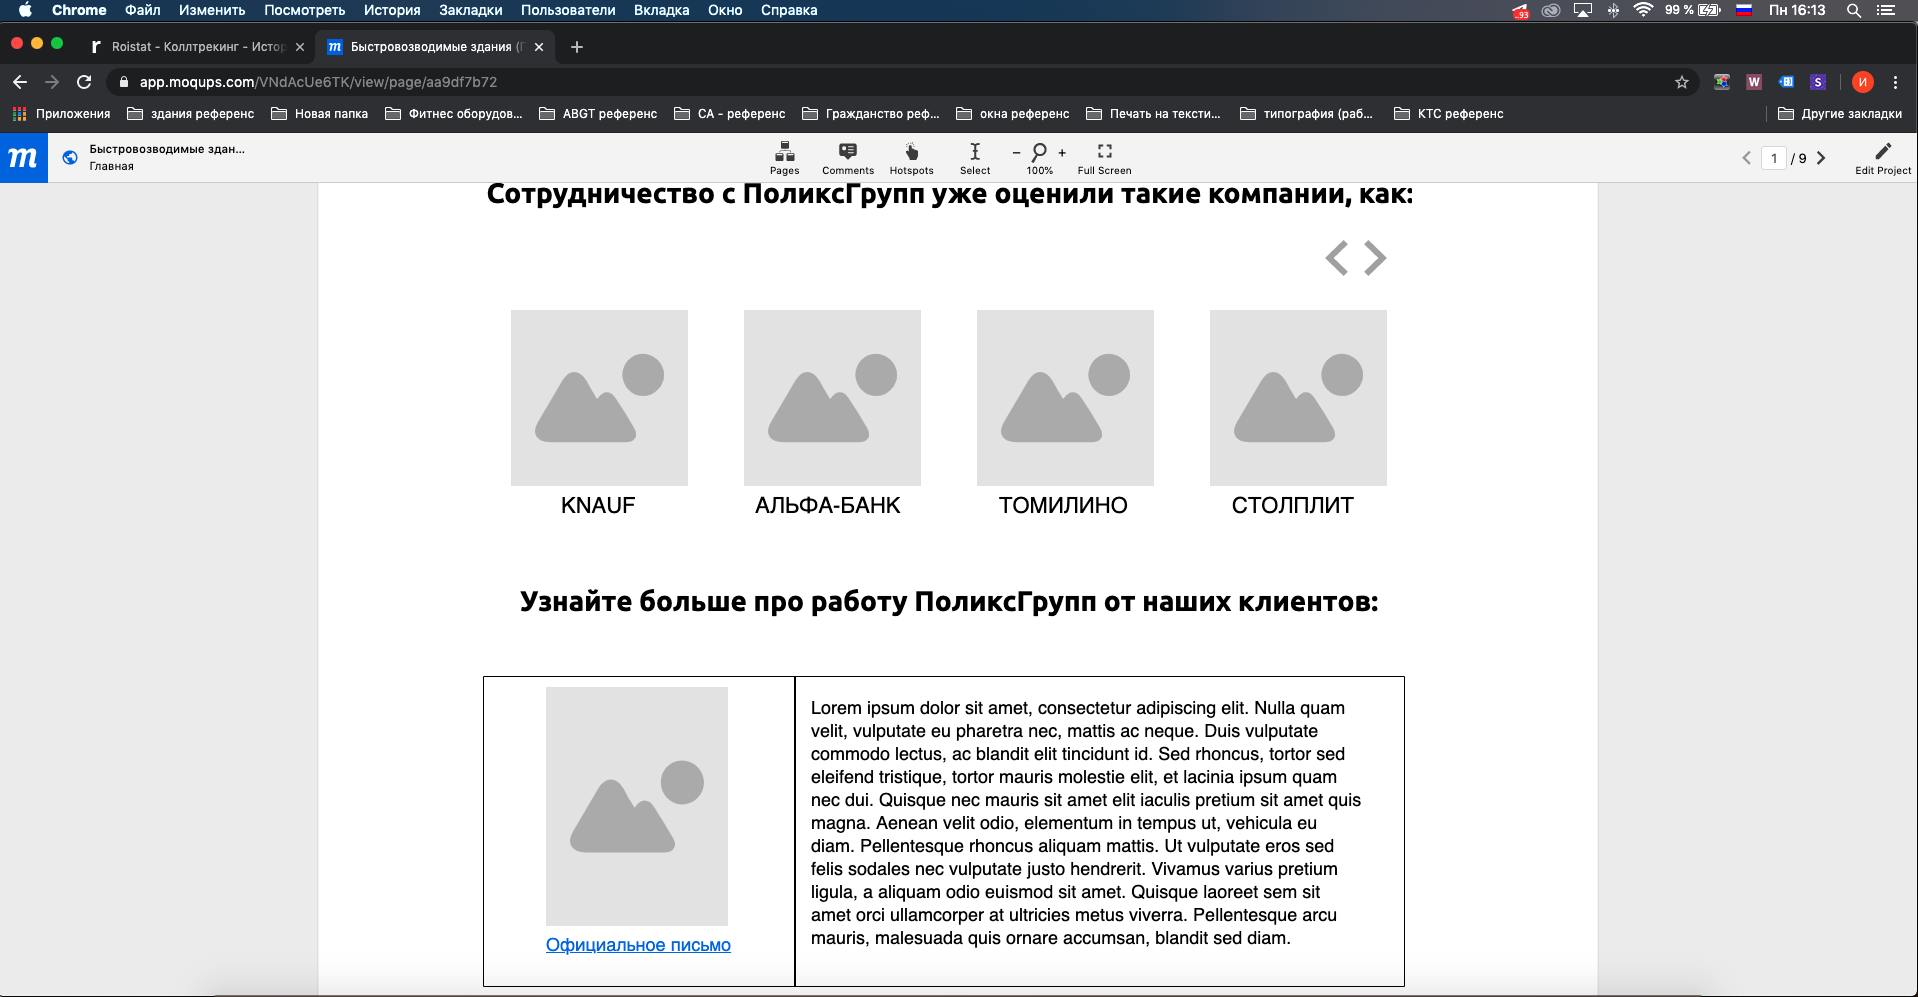Reload the browser page
The image size is (1918, 997).
point(84,82)
